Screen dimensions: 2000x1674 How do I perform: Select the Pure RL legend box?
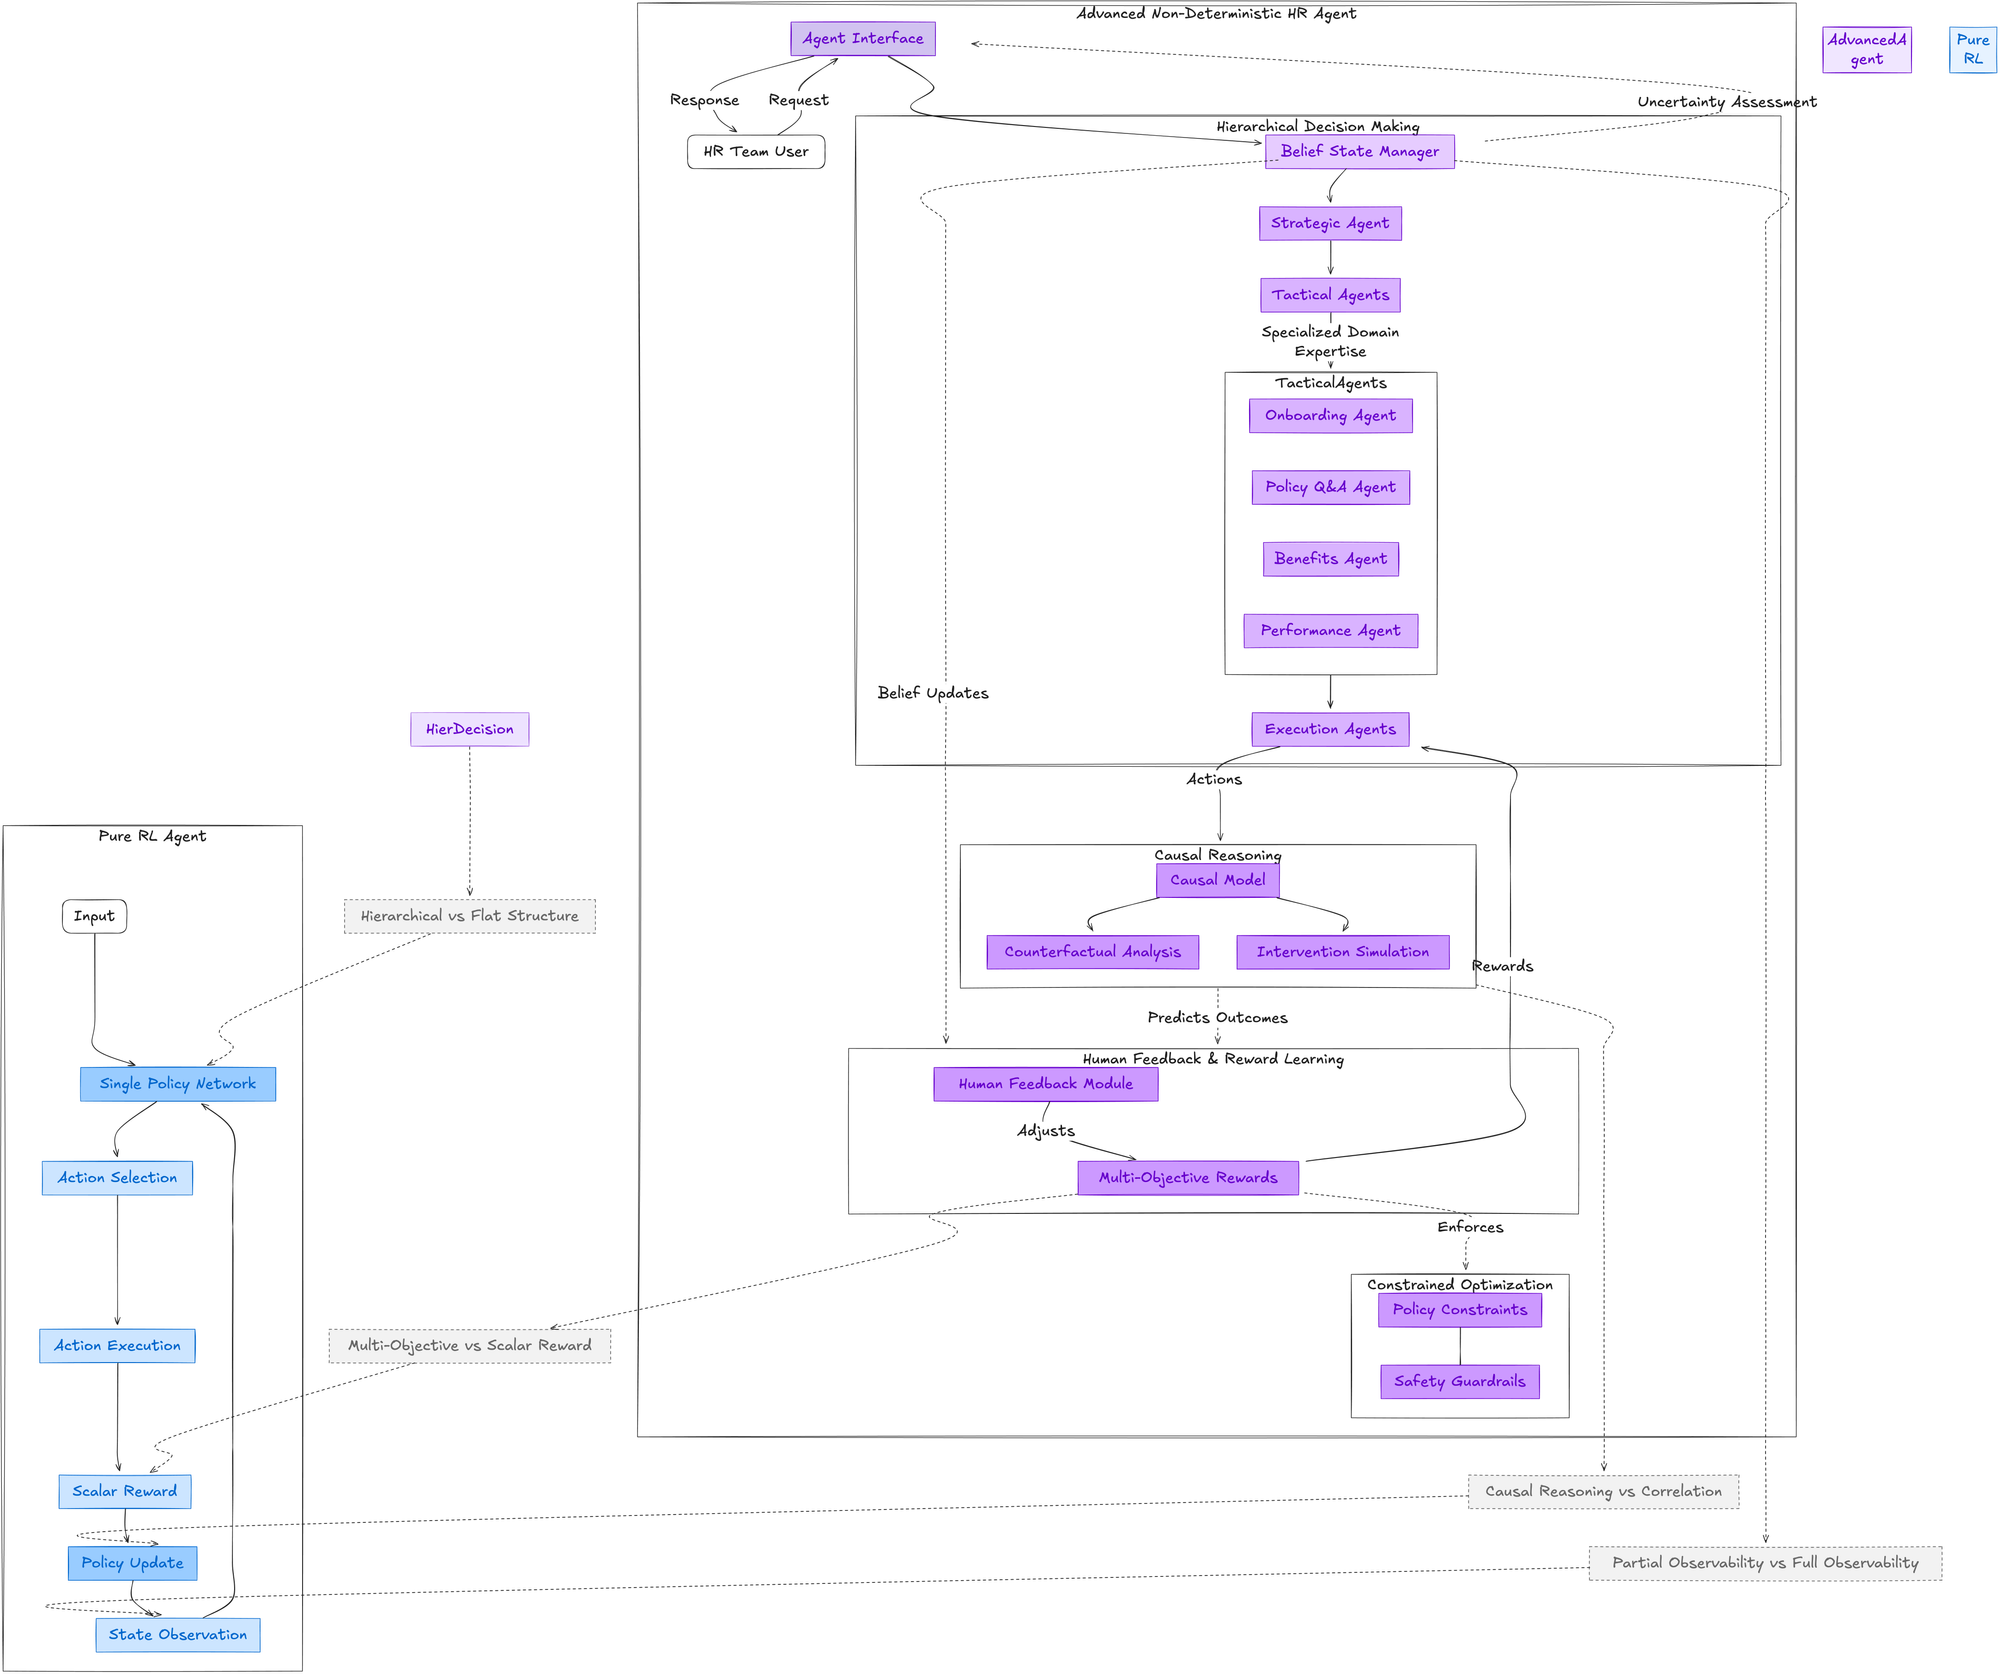[1973, 50]
